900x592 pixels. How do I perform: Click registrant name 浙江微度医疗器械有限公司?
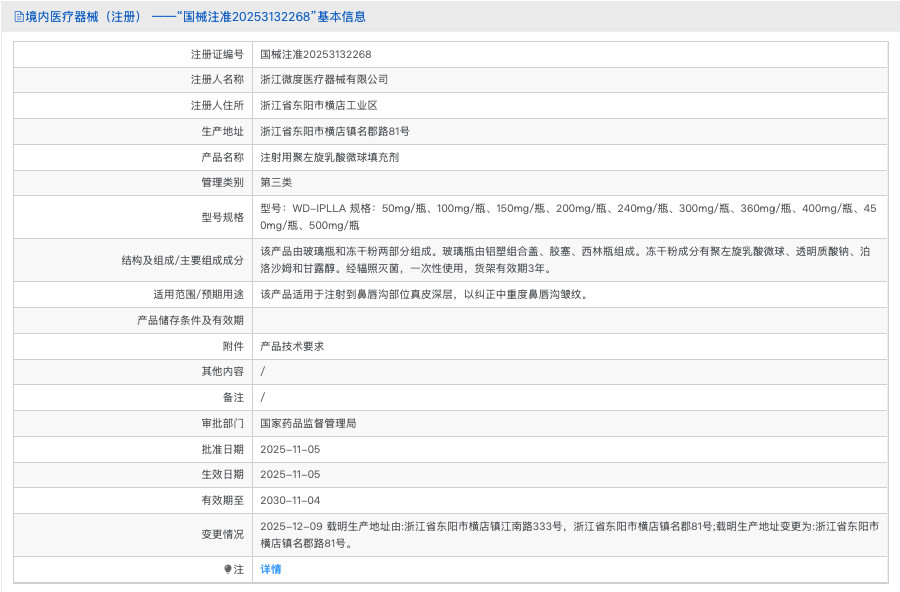(x=324, y=79)
